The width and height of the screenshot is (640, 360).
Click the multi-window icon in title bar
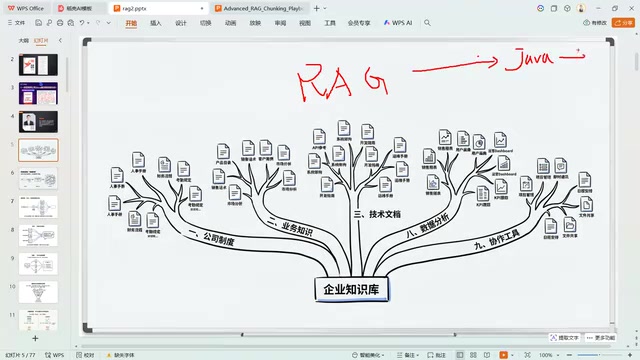(554, 8)
